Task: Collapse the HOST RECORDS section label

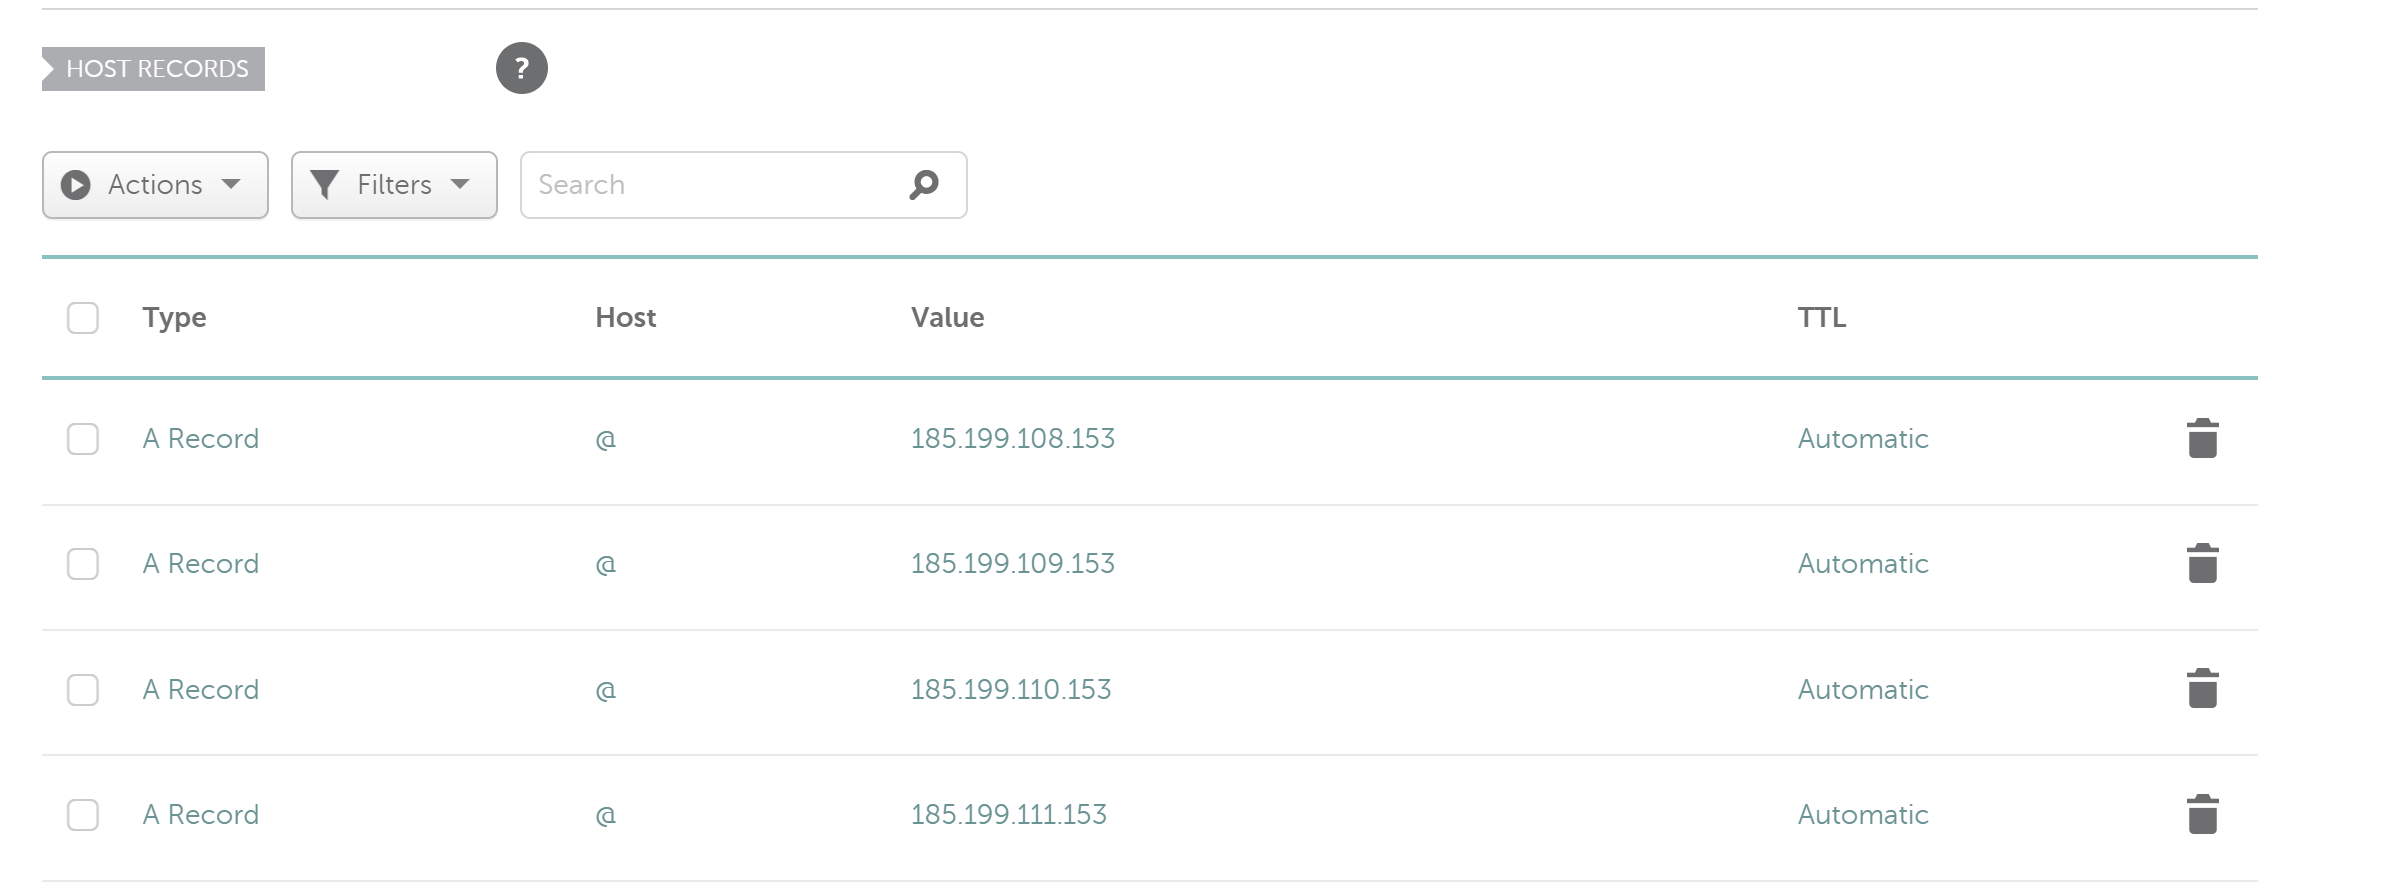Action: 154,69
